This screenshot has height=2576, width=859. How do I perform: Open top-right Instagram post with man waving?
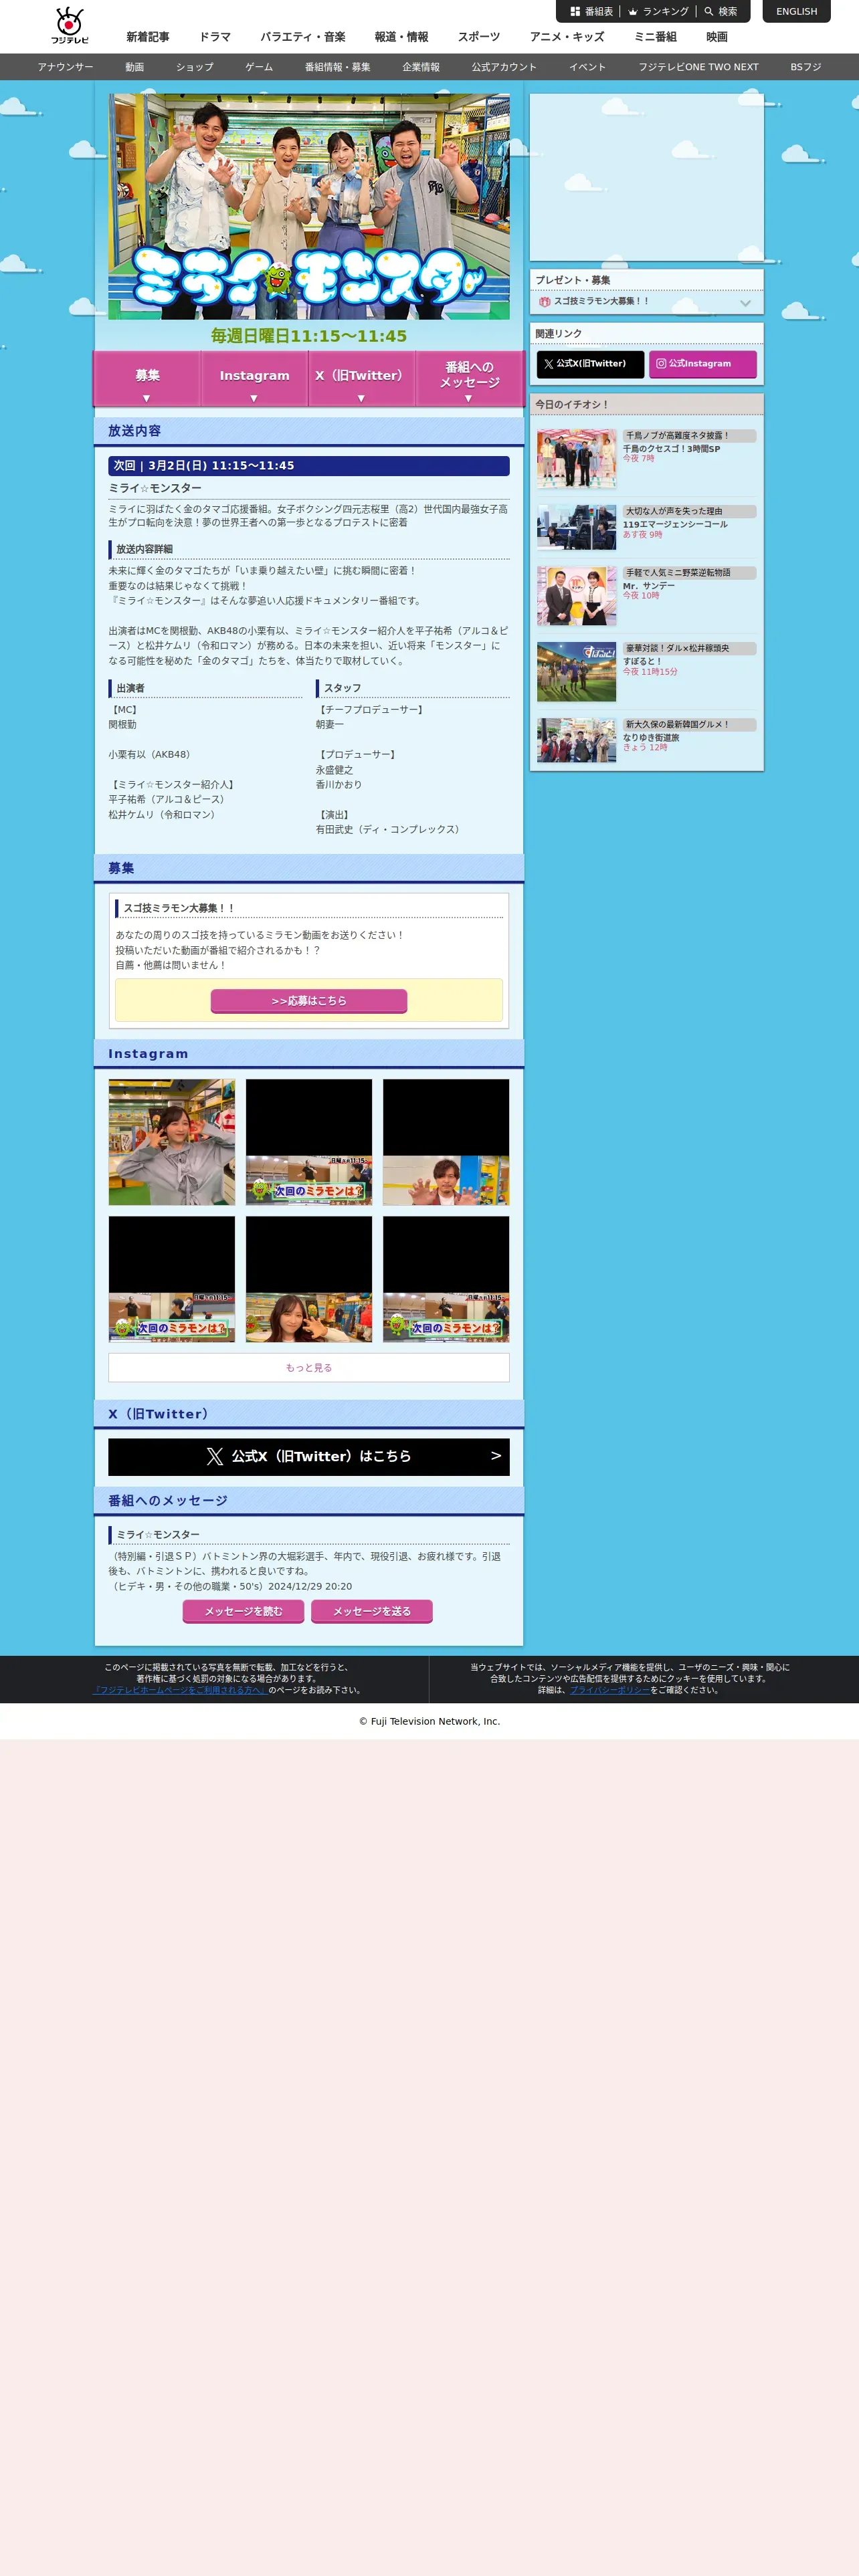(446, 1142)
